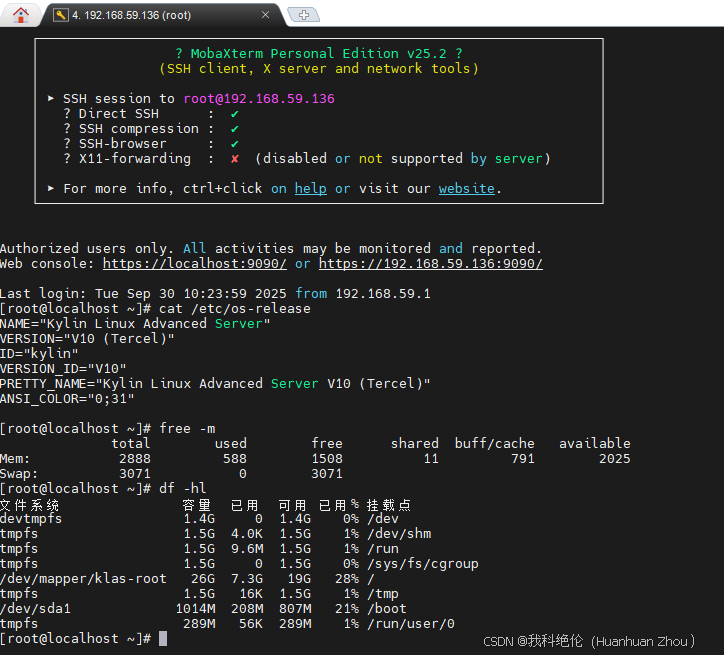Click the Swap total value 3071

(x=135, y=474)
